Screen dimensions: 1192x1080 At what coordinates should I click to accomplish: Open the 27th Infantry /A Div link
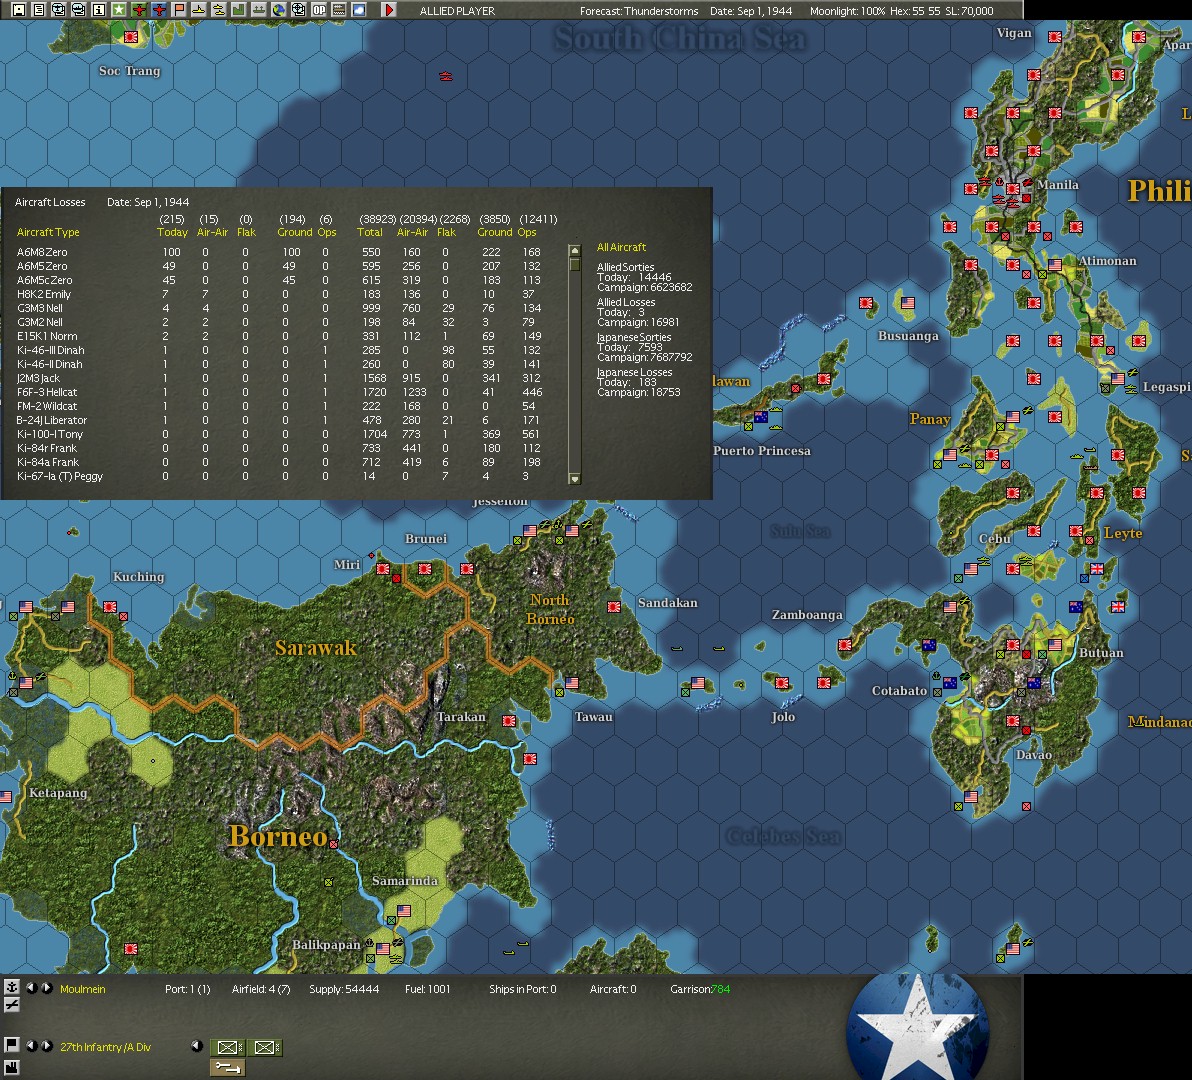pyautogui.click(x=106, y=1047)
